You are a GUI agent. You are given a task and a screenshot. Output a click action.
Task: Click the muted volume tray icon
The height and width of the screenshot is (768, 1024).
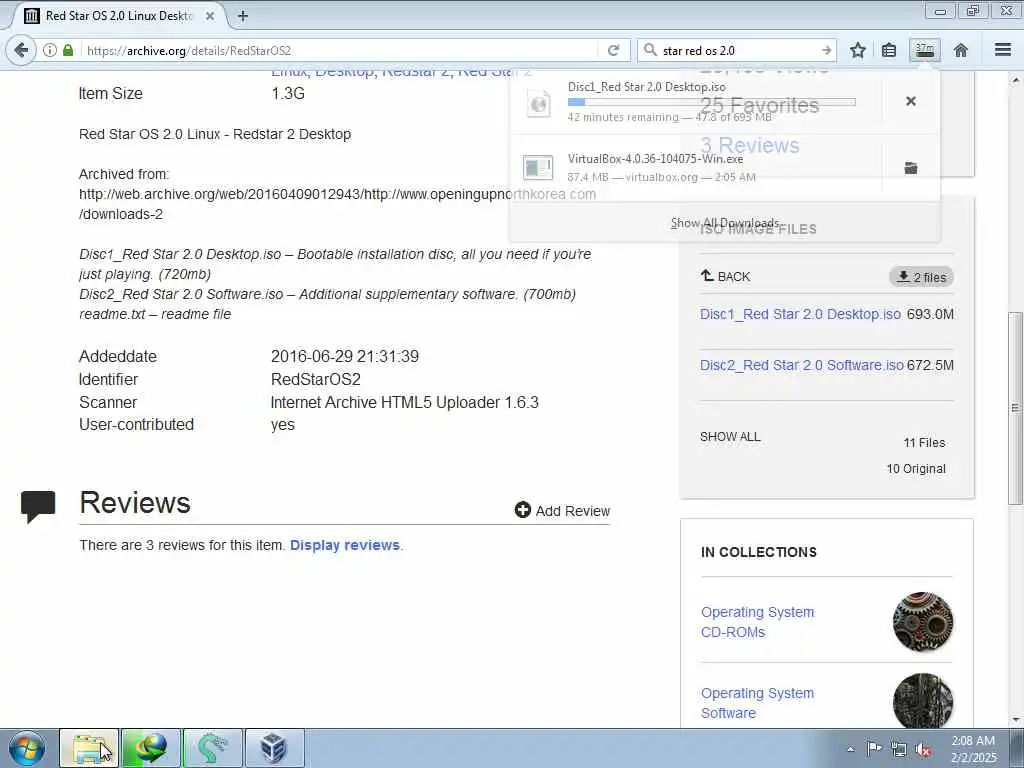tap(923, 749)
